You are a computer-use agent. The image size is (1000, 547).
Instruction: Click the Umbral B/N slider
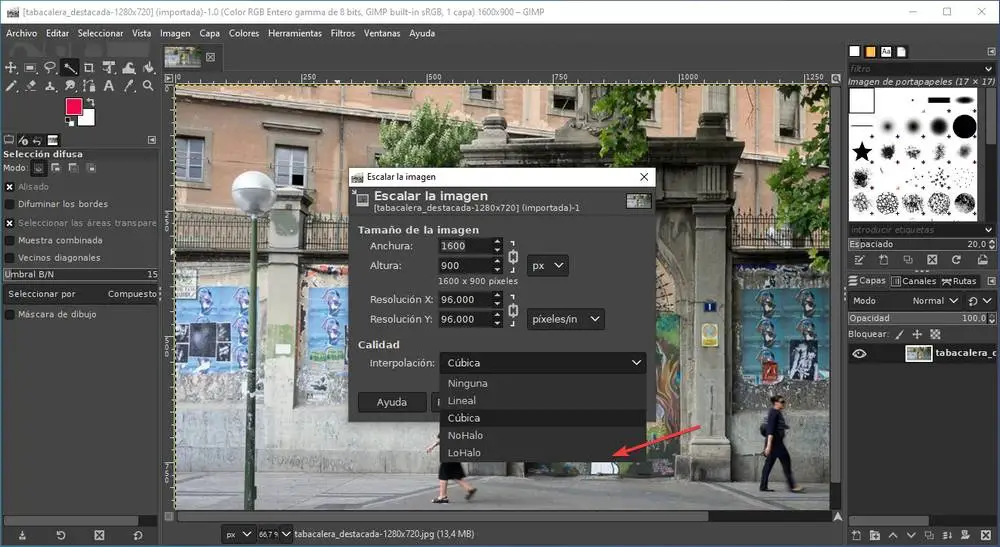pos(80,274)
